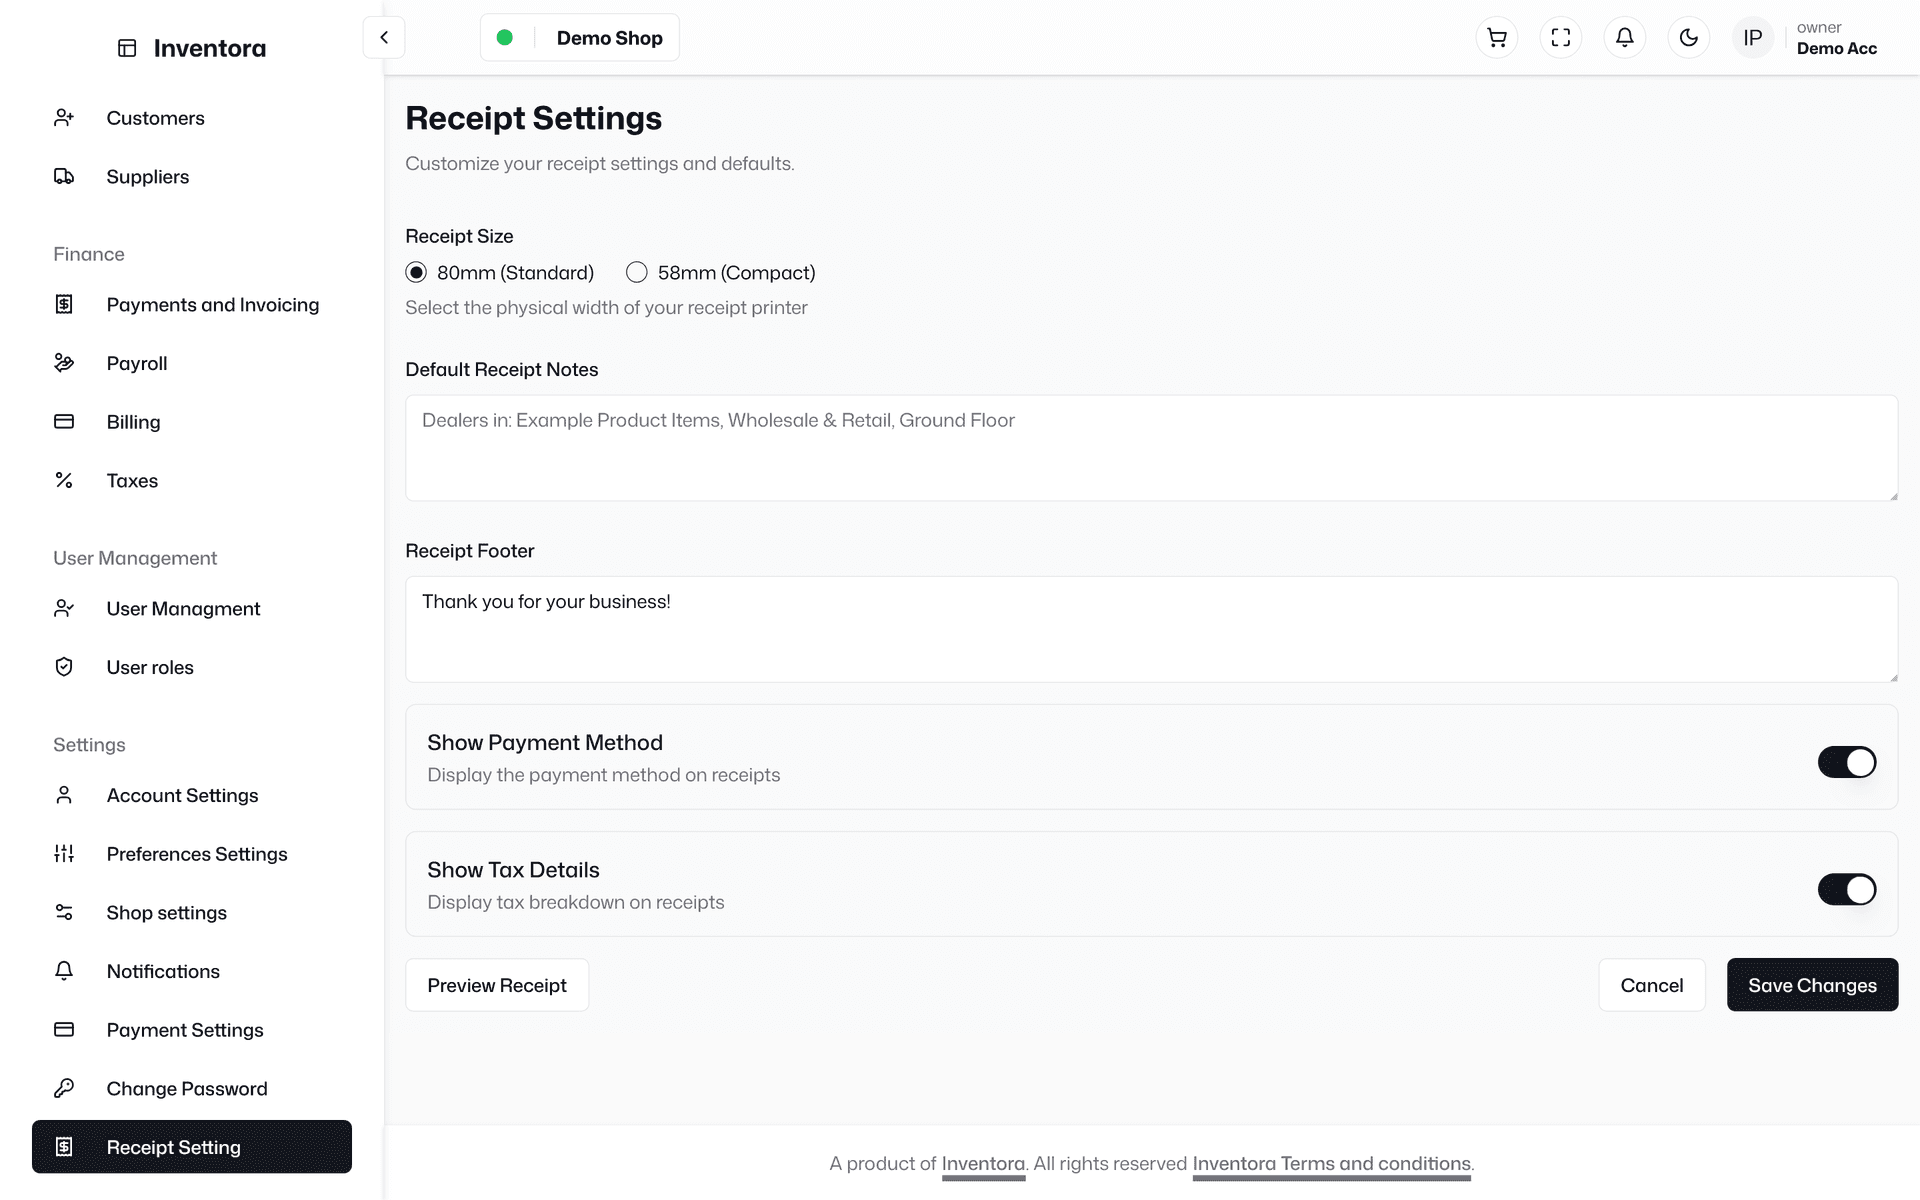Disable Show Payment Method switch

pos(1847,762)
